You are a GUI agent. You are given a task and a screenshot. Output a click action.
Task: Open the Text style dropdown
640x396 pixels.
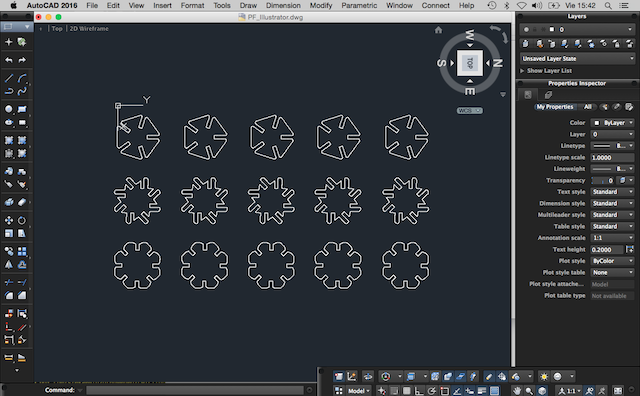[613, 191]
